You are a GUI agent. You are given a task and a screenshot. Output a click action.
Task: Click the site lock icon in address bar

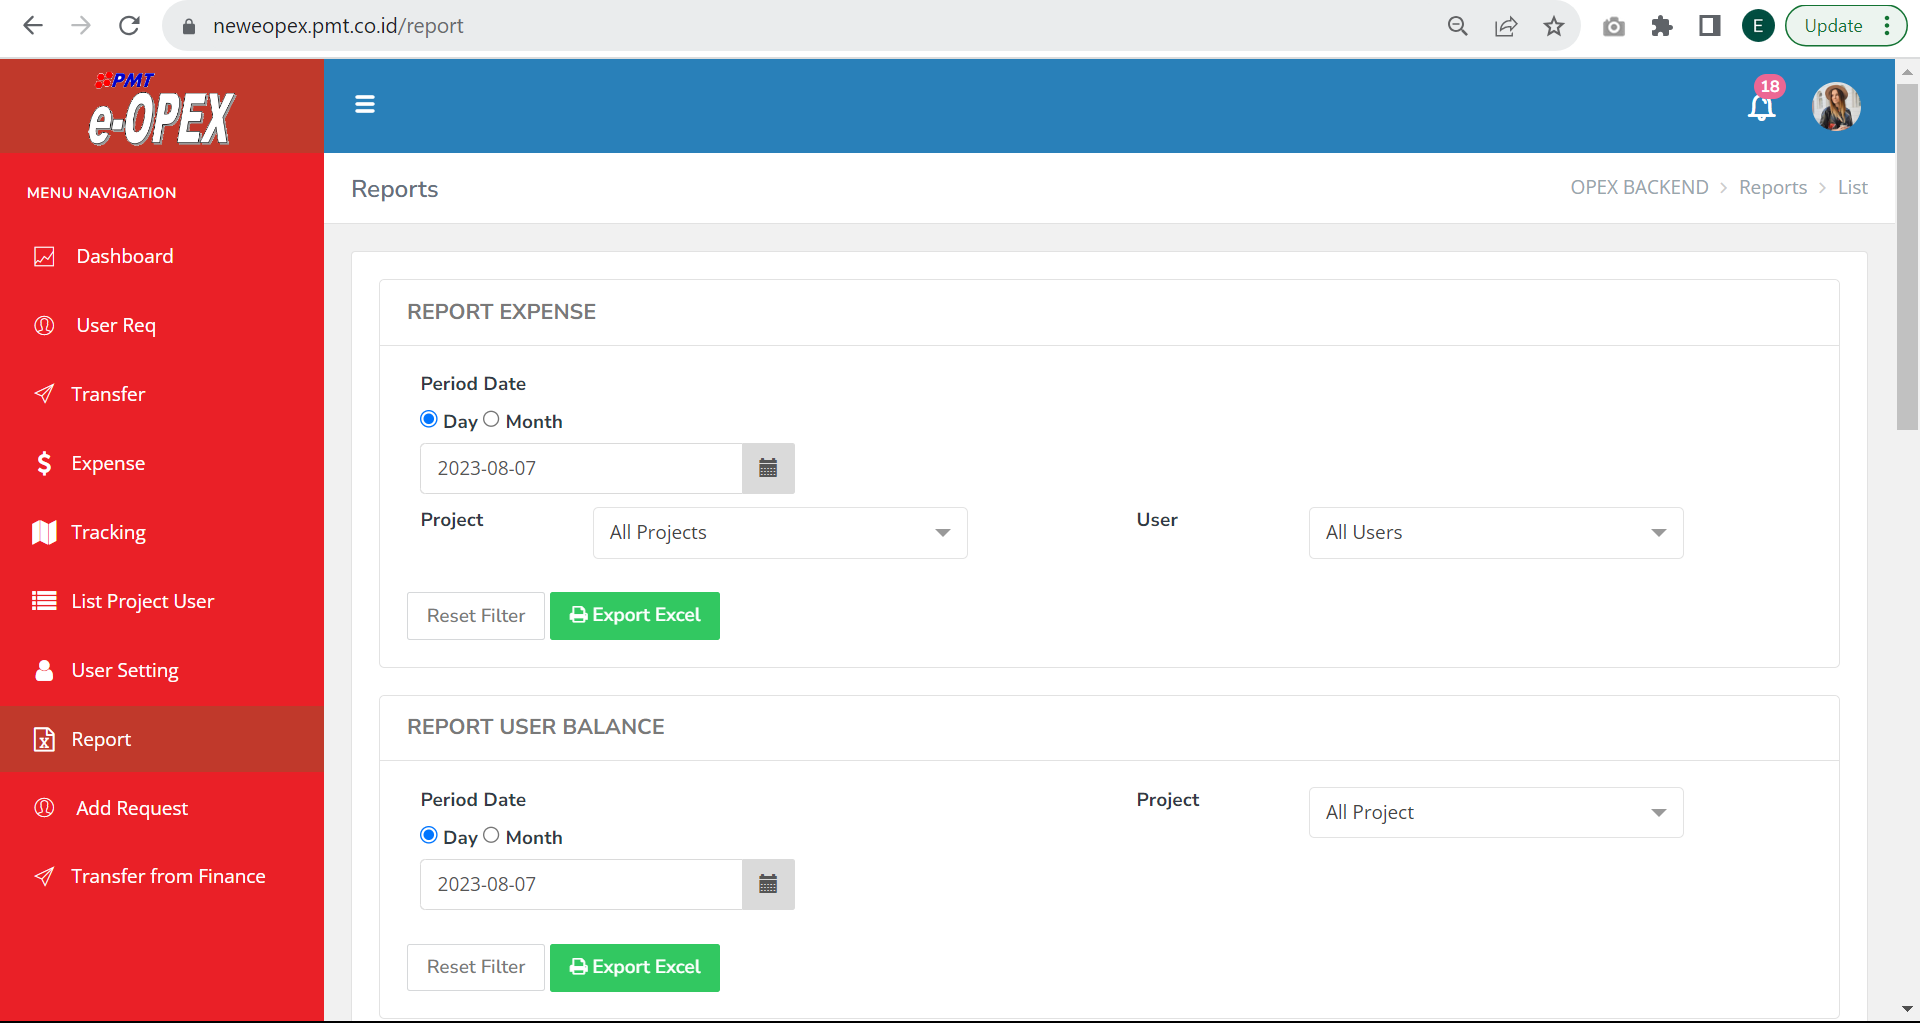(188, 26)
